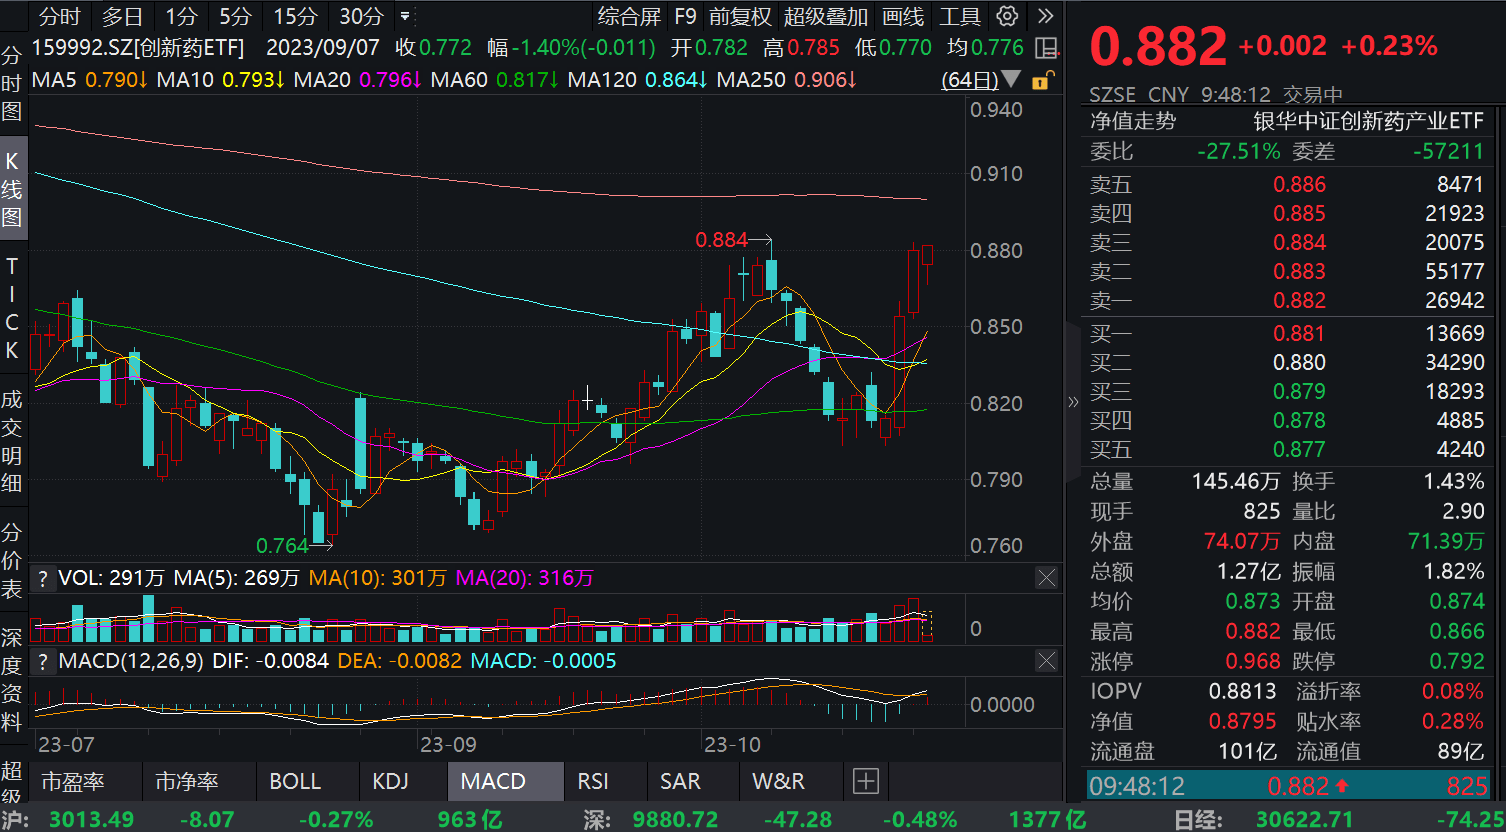The width and height of the screenshot is (1506, 832).
Task: Unlock the chart range padlock icon
Action: (1041, 81)
